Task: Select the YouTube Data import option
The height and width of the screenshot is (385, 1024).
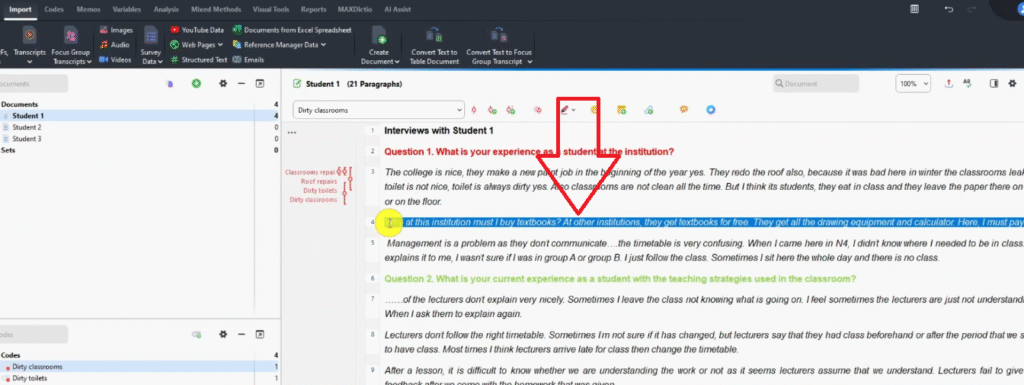Action: (x=197, y=30)
